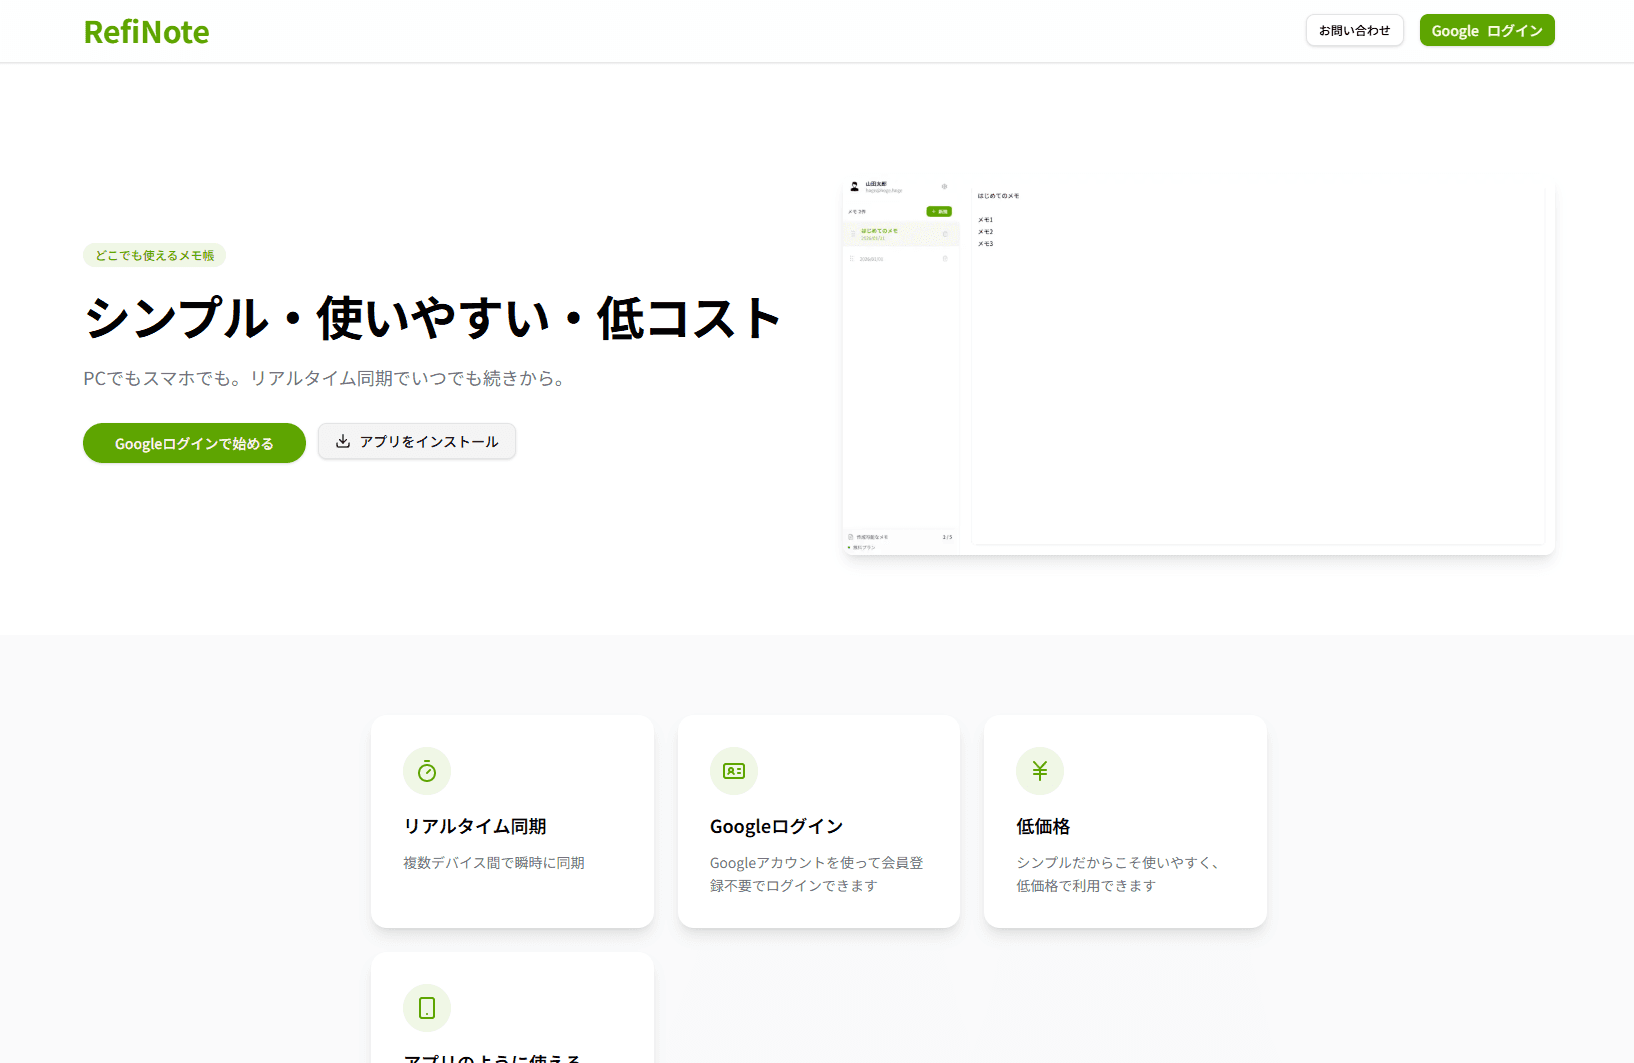Click the stopwatch icon for リアルタイム同期
1634x1063 pixels.
pos(427,771)
